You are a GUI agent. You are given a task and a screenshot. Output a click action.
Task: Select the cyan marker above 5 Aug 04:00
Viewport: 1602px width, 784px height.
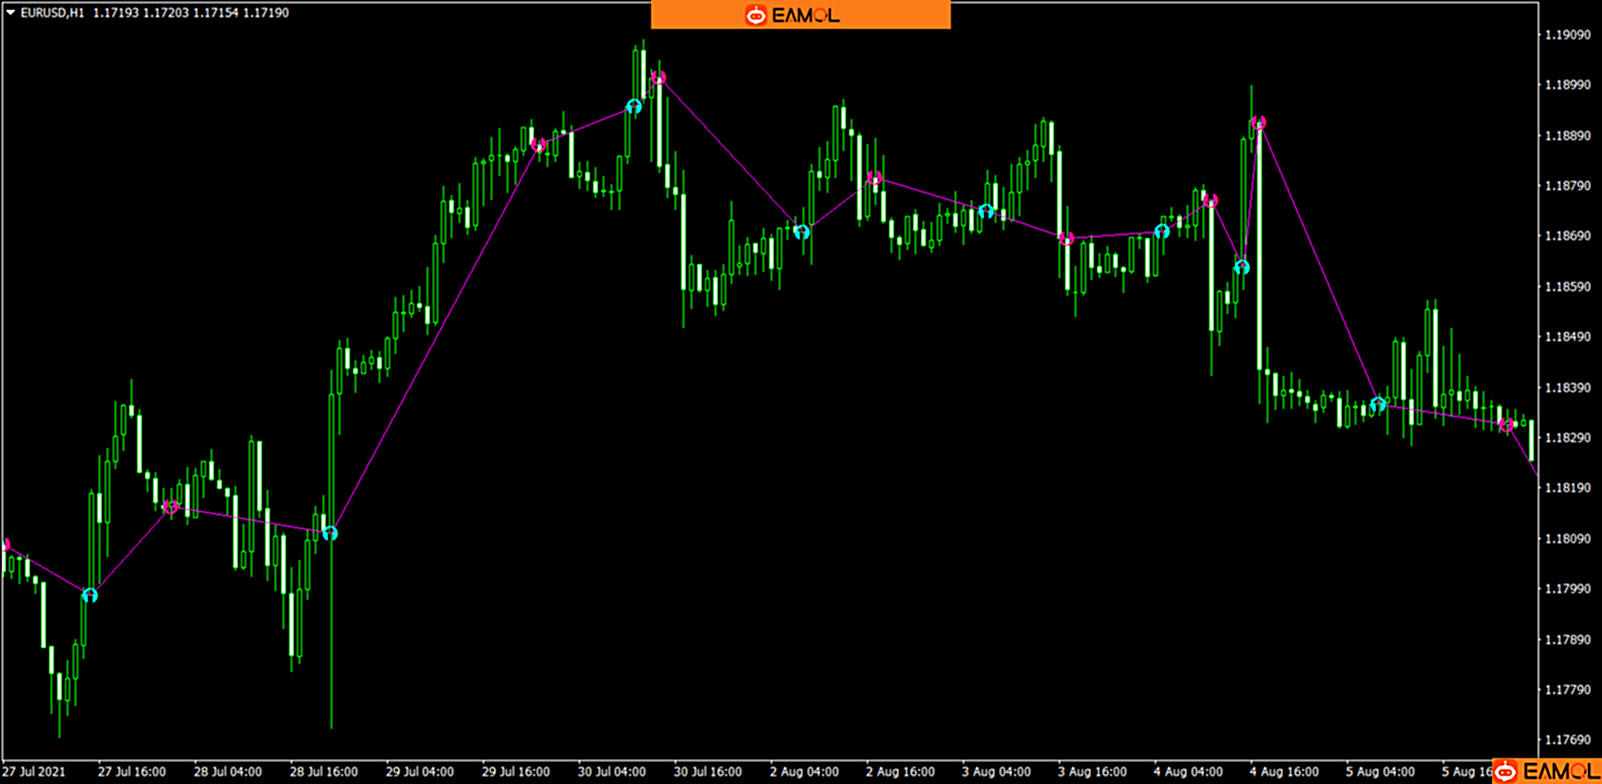[x=1378, y=404]
